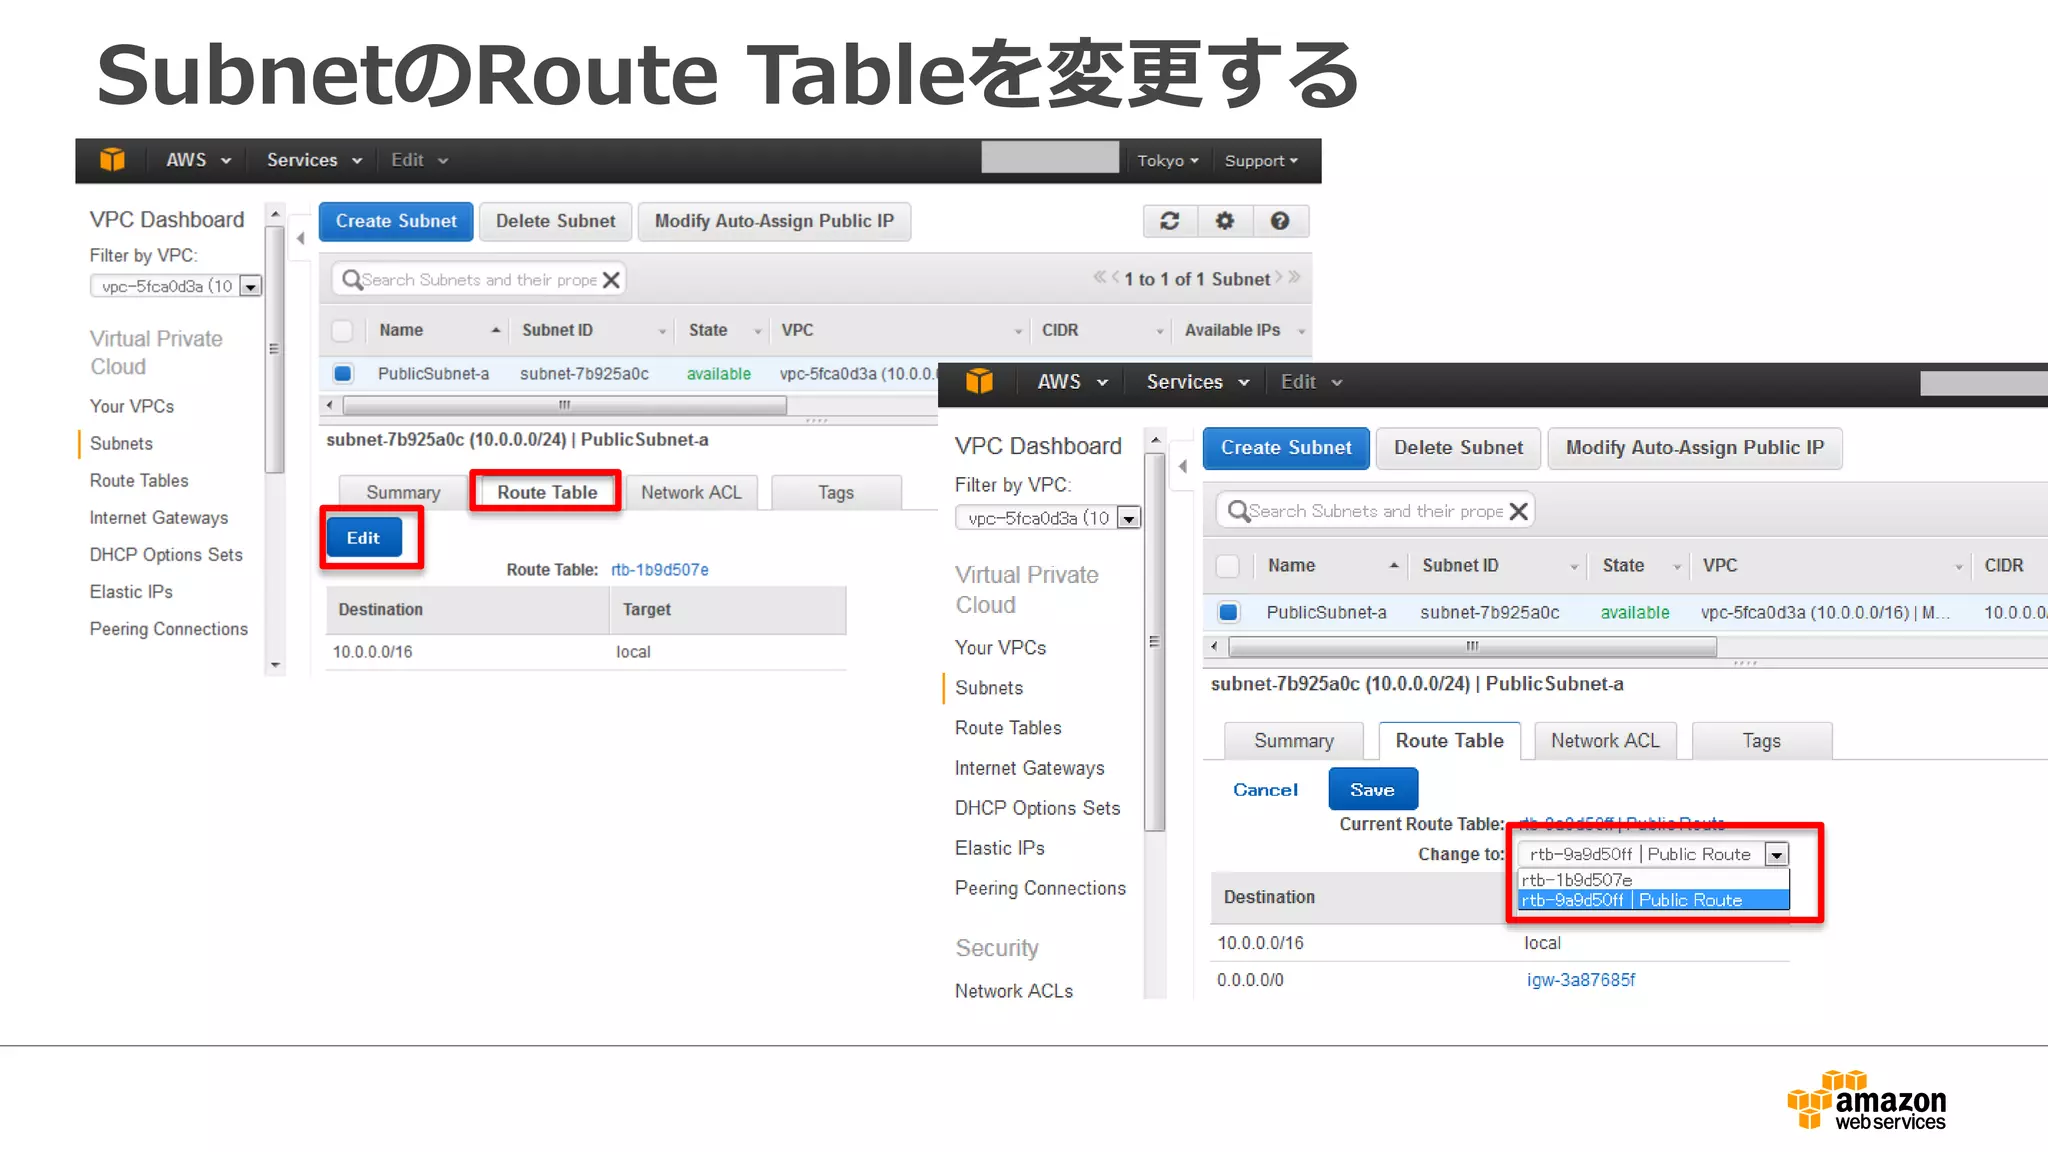Open Filter by VPC dropdown in left console

(177, 286)
